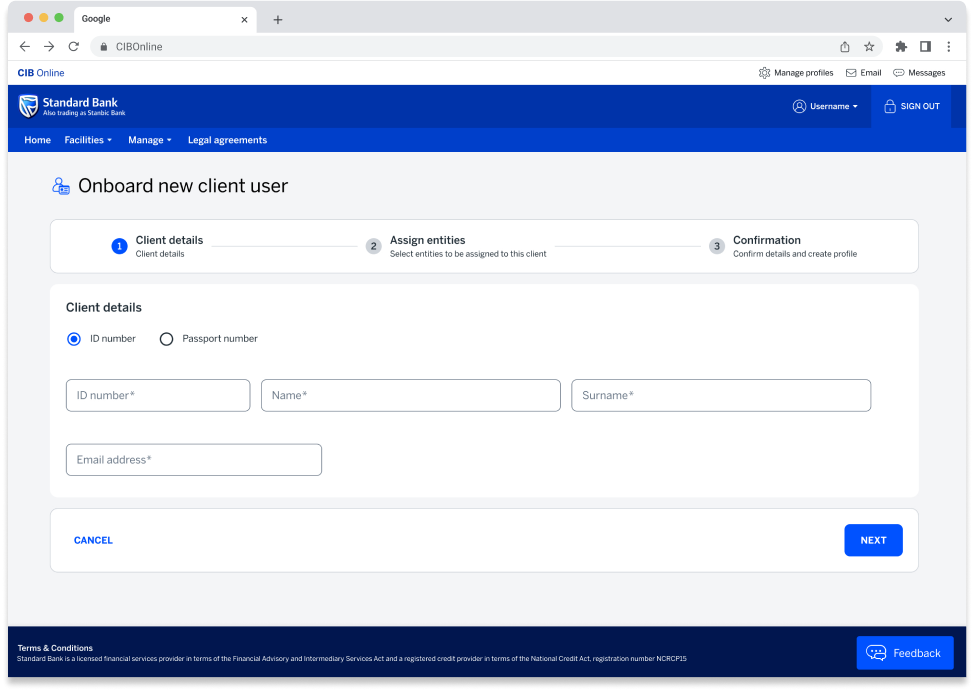
Task: Expand the Username account dropdown
Action: tap(825, 106)
